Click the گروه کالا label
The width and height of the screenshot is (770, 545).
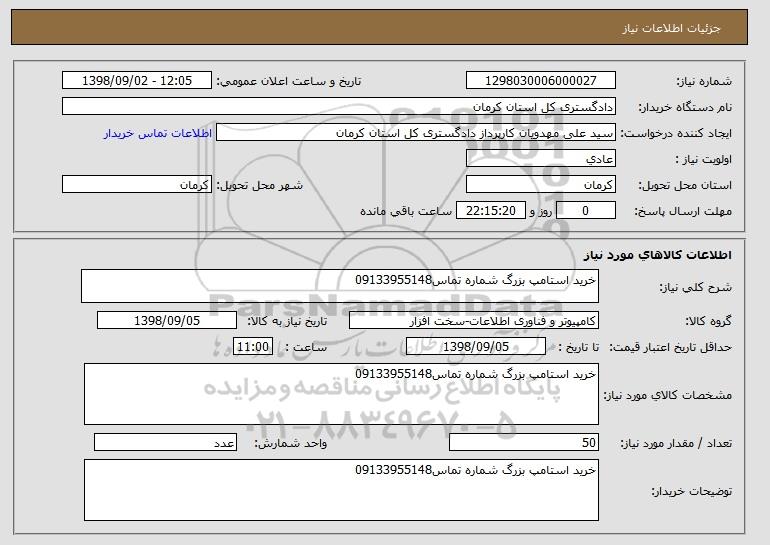pyautogui.click(x=708, y=321)
